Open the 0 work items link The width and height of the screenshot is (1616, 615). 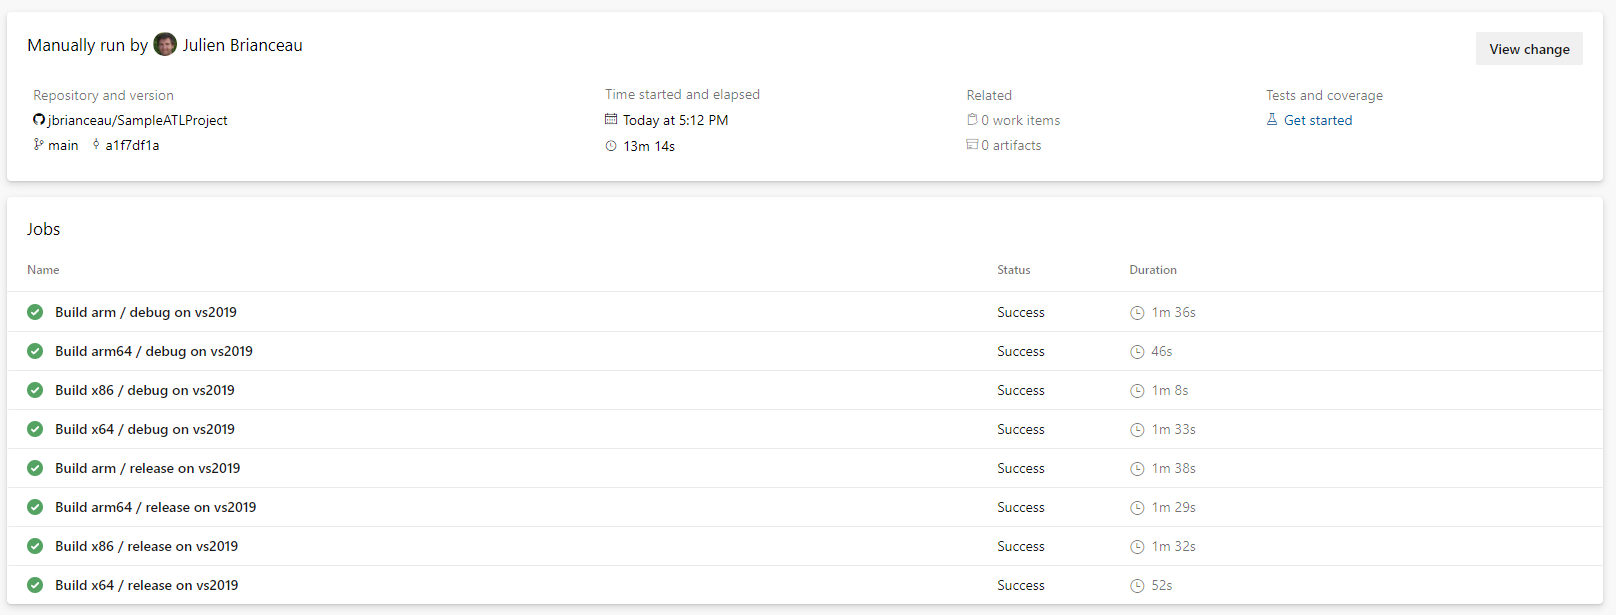tap(1020, 120)
